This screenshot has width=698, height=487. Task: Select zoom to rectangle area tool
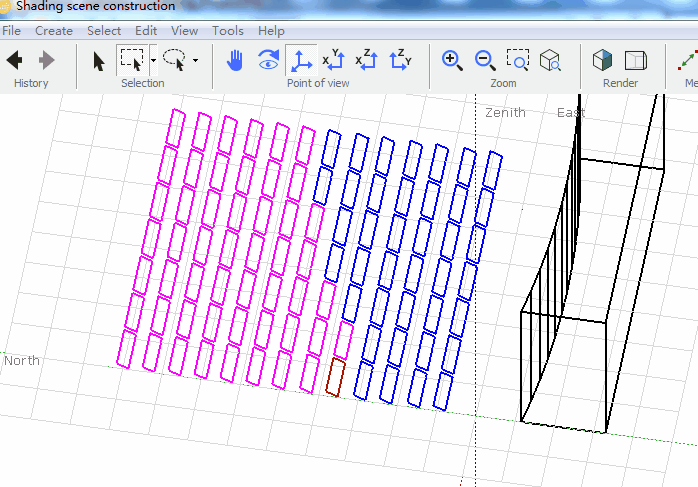(x=518, y=60)
